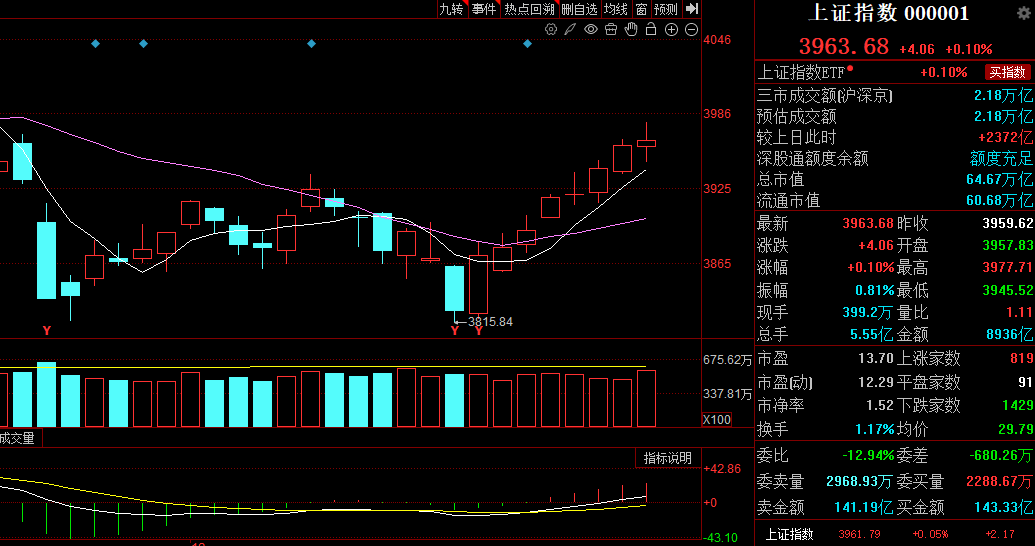This screenshot has height=546, width=1035.
Task: Click the 上证指数ETF link
Action: 802,72
